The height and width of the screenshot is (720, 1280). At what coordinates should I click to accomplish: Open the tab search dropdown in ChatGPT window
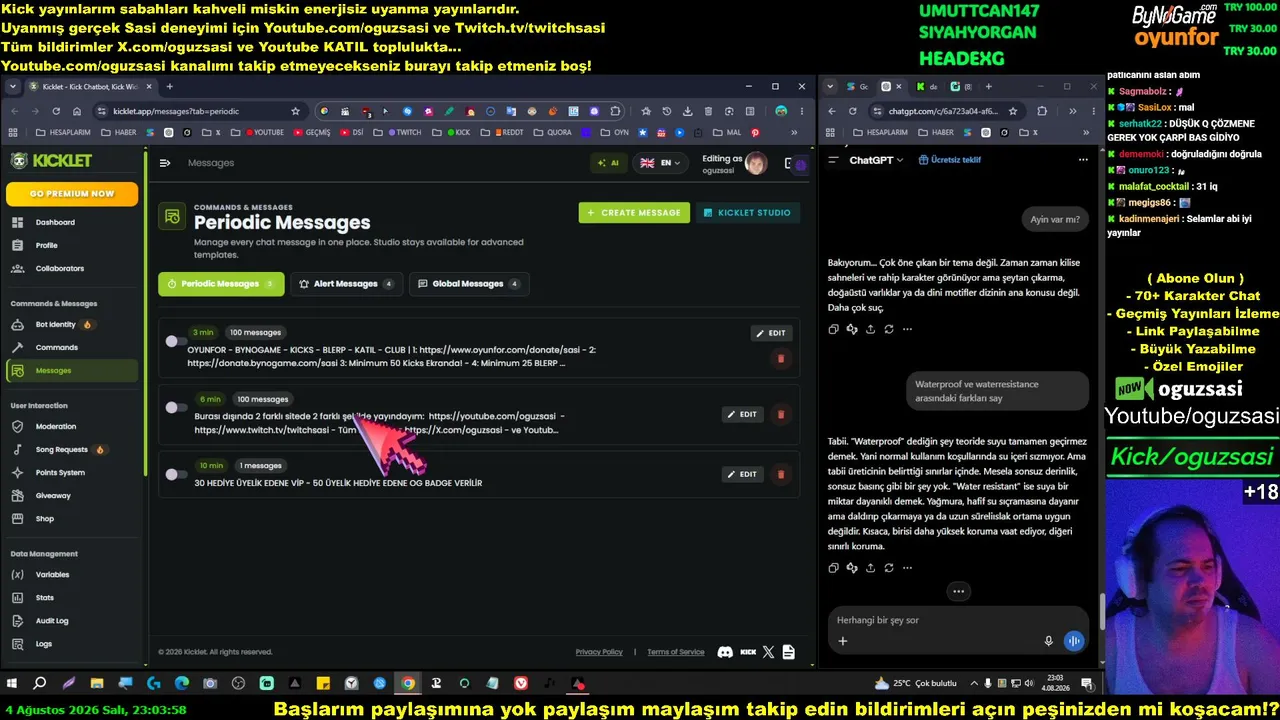(x=830, y=87)
